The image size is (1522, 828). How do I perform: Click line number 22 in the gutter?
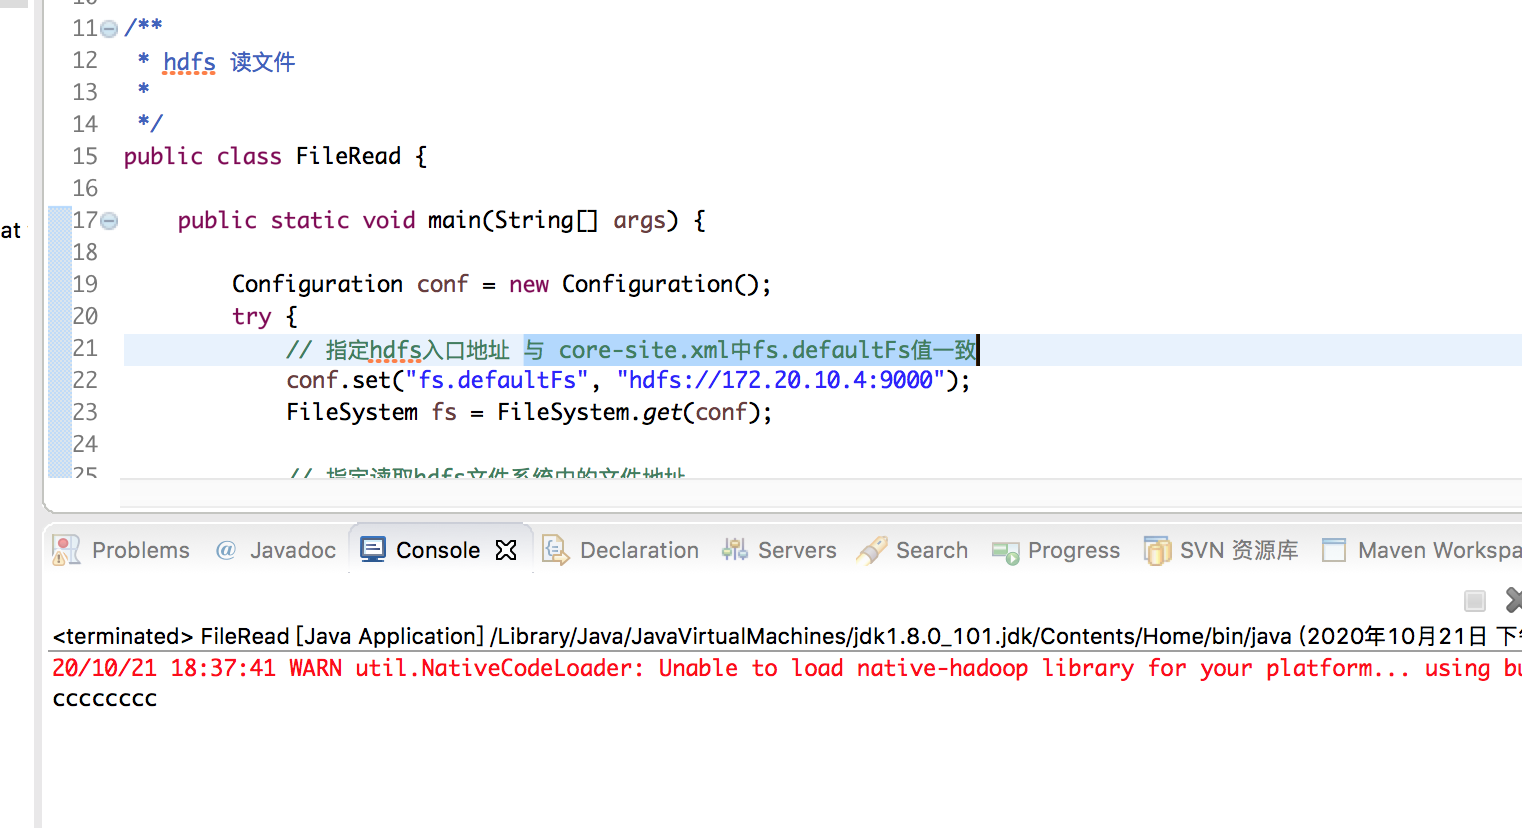pos(85,380)
